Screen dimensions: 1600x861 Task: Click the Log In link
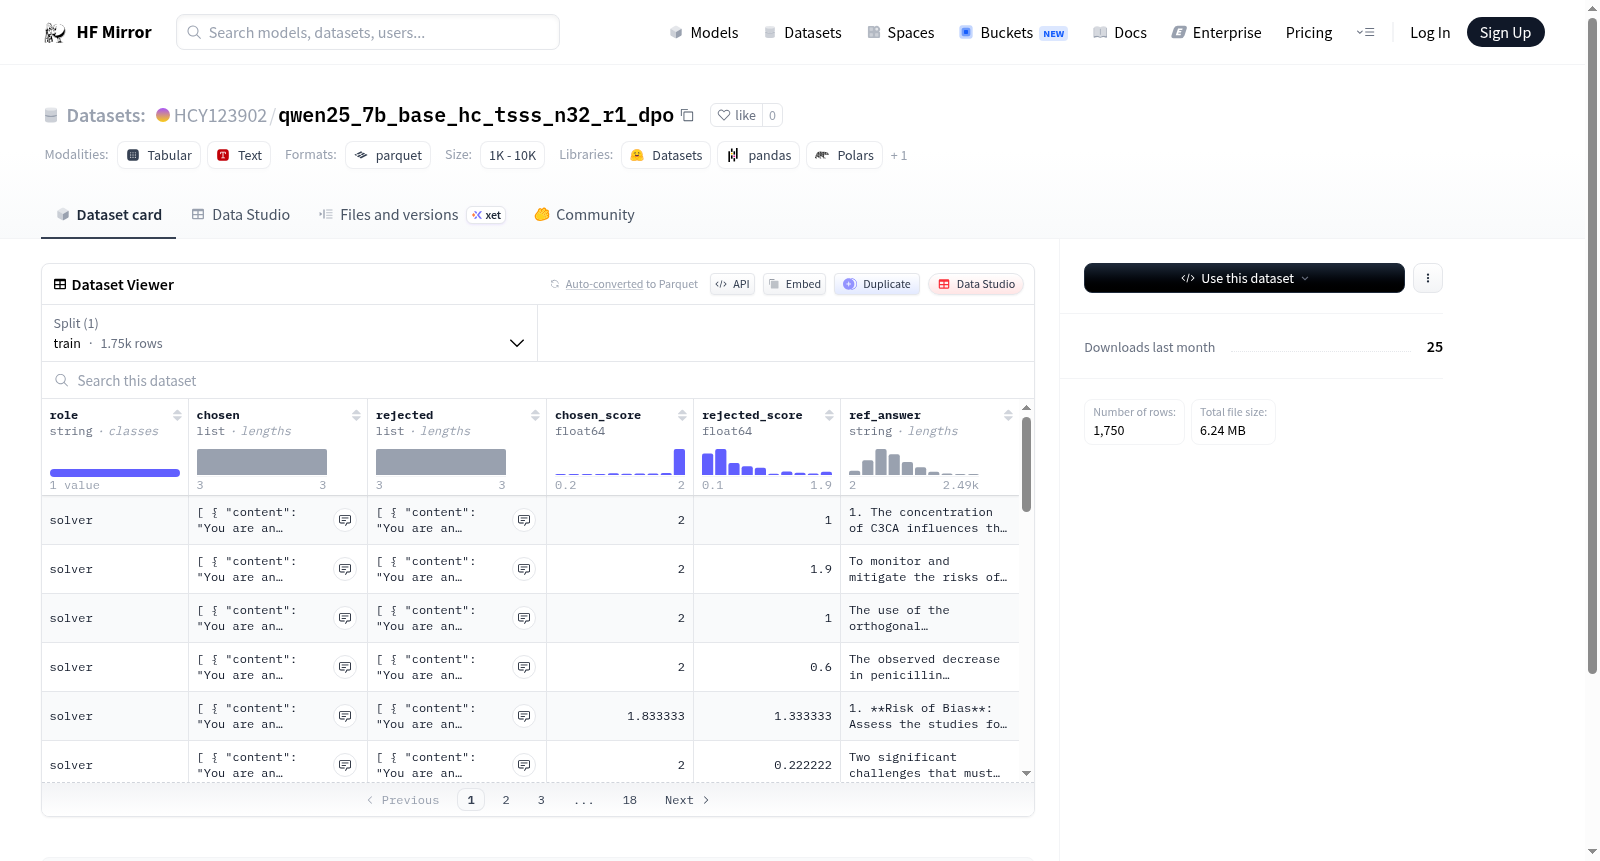tap(1430, 33)
